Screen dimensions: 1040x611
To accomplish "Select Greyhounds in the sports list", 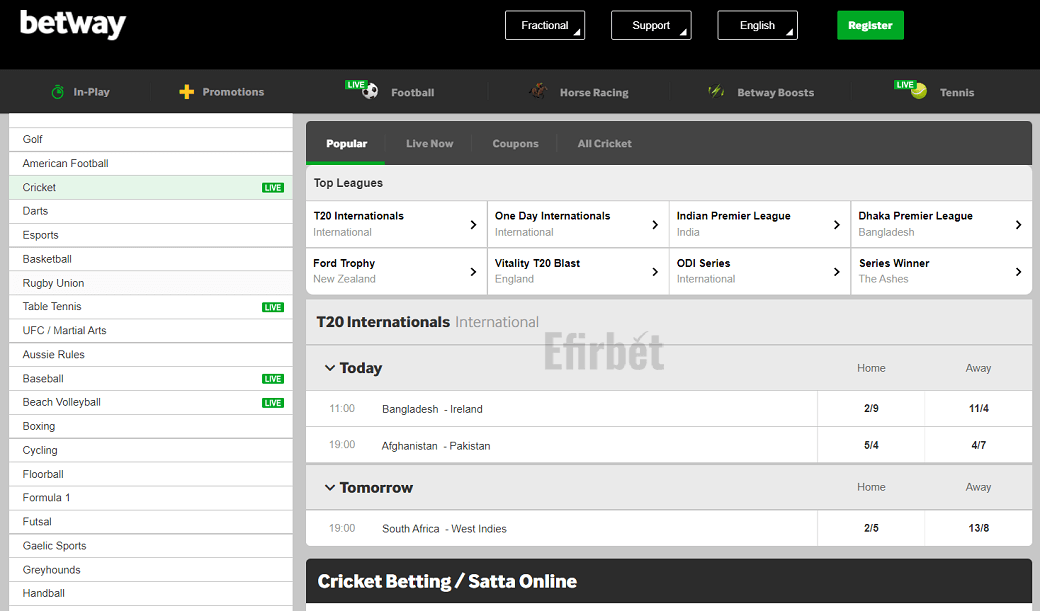I will (151, 570).
